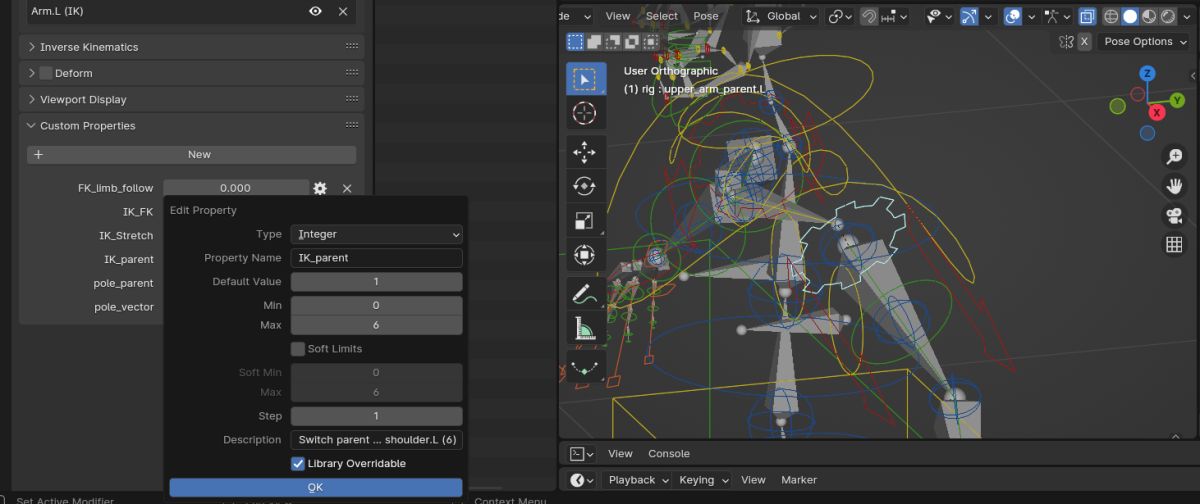Screen dimensions: 1200x504
Task: Open the shading options dropdown arrow
Action: click(1187, 16)
